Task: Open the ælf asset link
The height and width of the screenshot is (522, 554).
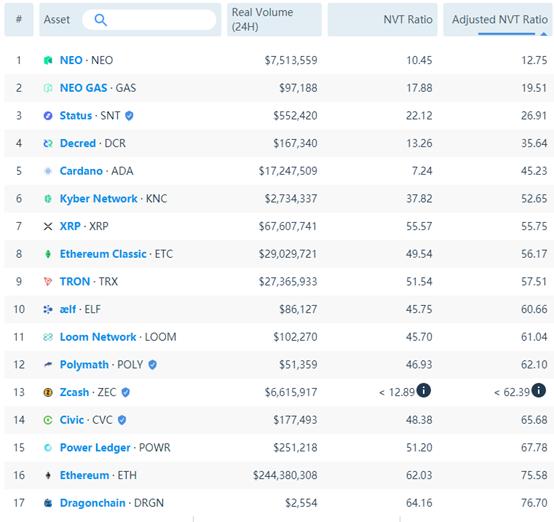Action: click(x=68, y=310)
